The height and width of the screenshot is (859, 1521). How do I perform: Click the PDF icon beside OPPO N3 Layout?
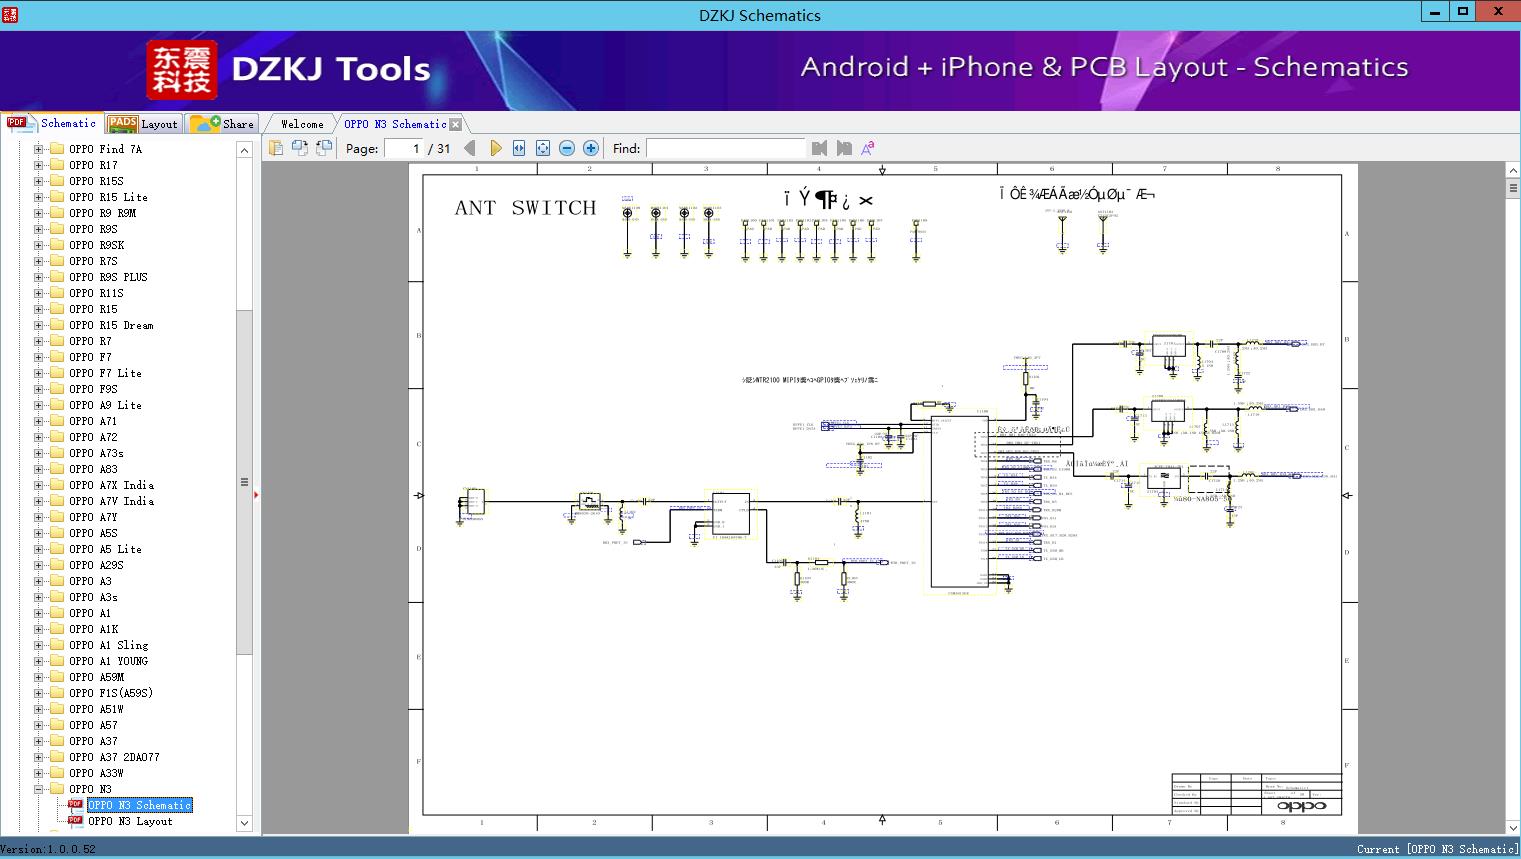[75, 821]
